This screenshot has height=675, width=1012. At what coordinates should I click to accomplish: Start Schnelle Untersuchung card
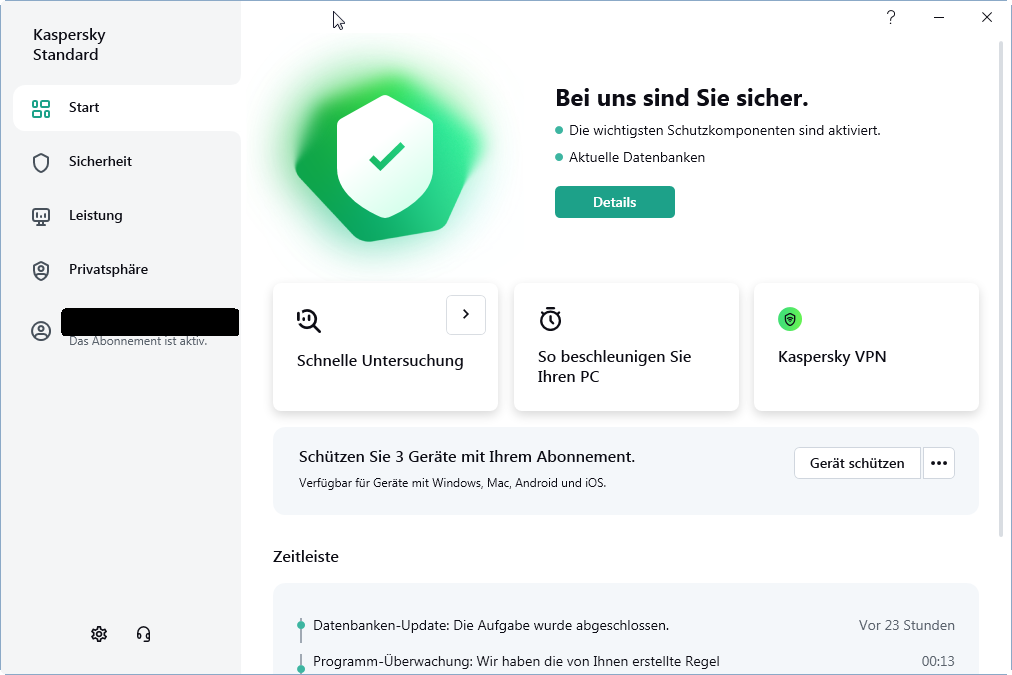pos(385,347)
